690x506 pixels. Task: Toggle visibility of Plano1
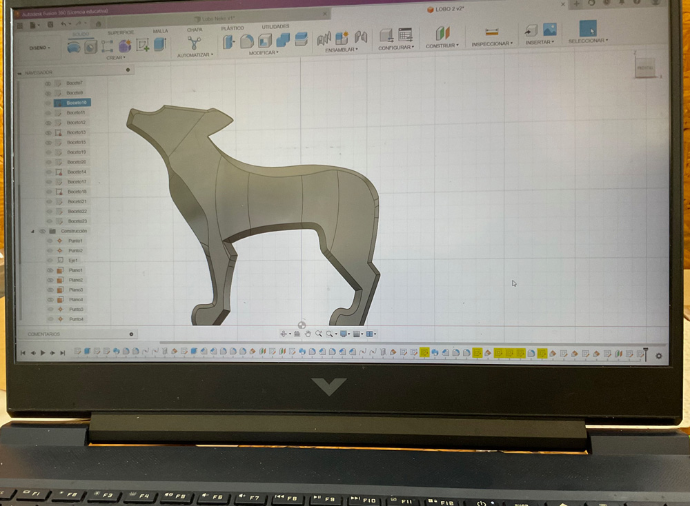click(x=50, y=270)
